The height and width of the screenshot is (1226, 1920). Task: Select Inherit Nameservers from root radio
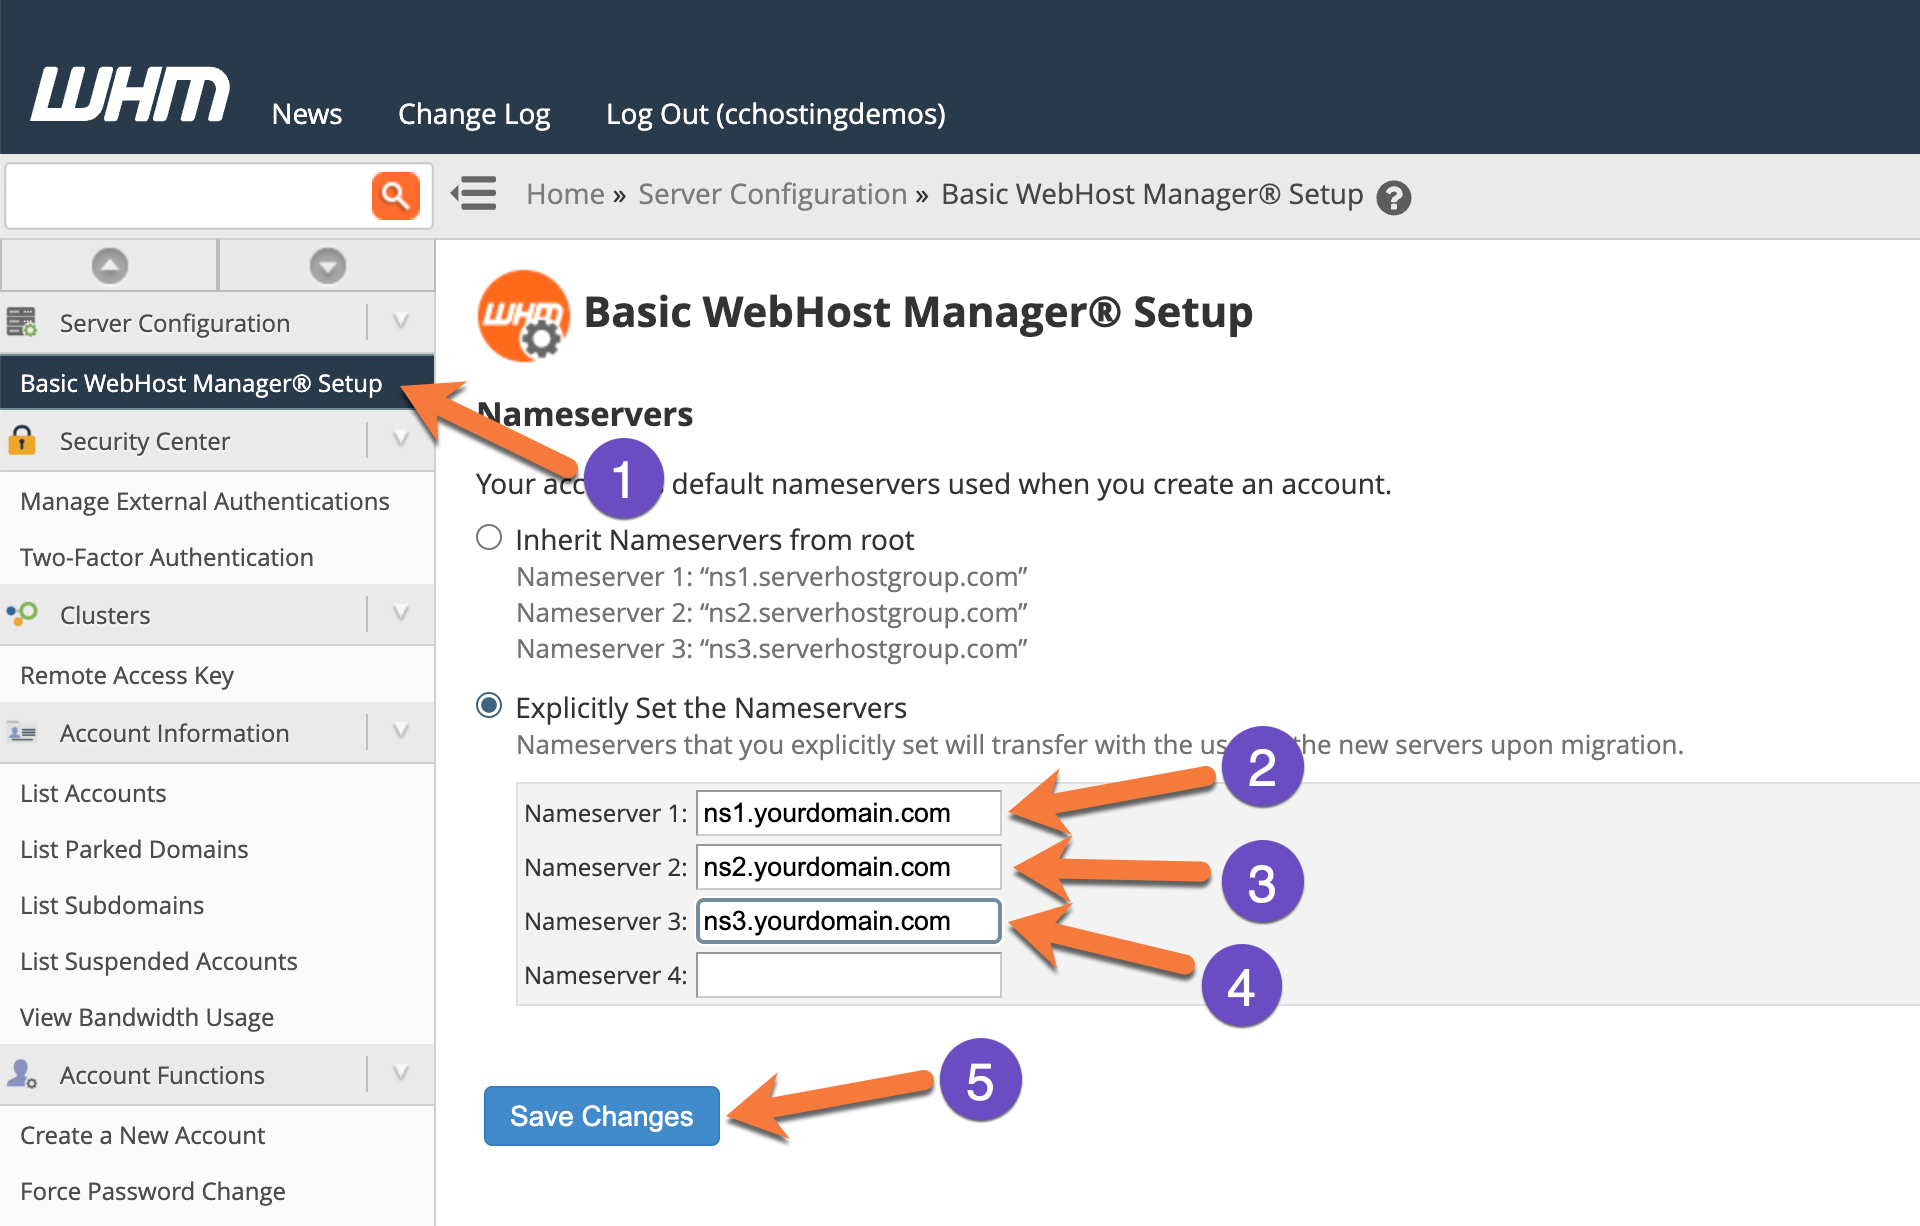pyautogui.click(x=489, y=538)
